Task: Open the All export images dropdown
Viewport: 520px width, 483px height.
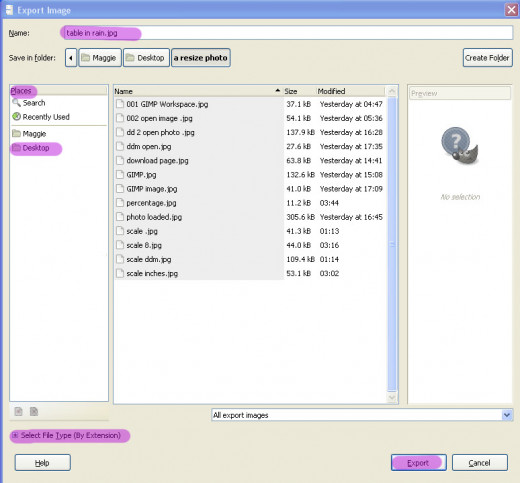Action: tap(362, 415)
